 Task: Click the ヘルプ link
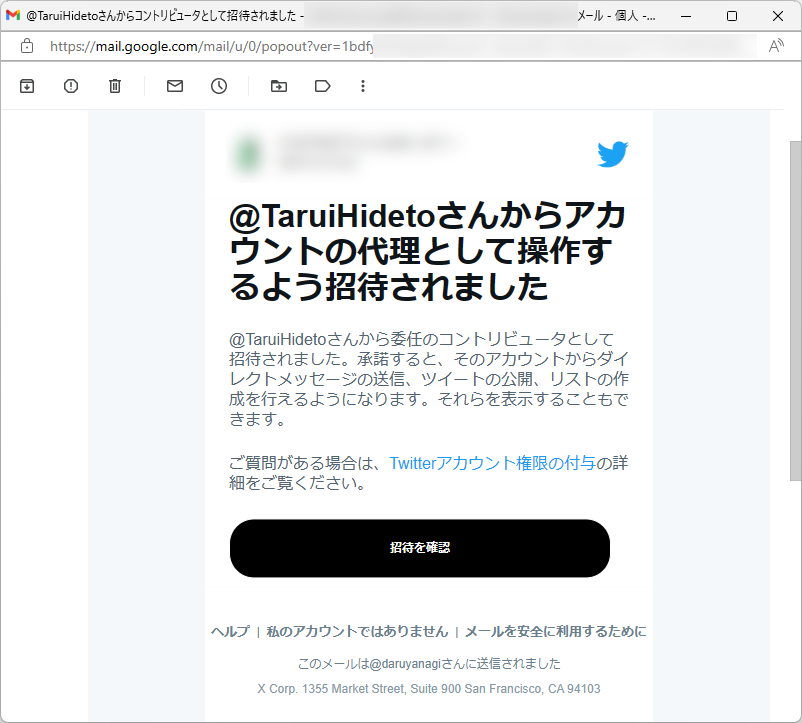(x=230, y=631)
